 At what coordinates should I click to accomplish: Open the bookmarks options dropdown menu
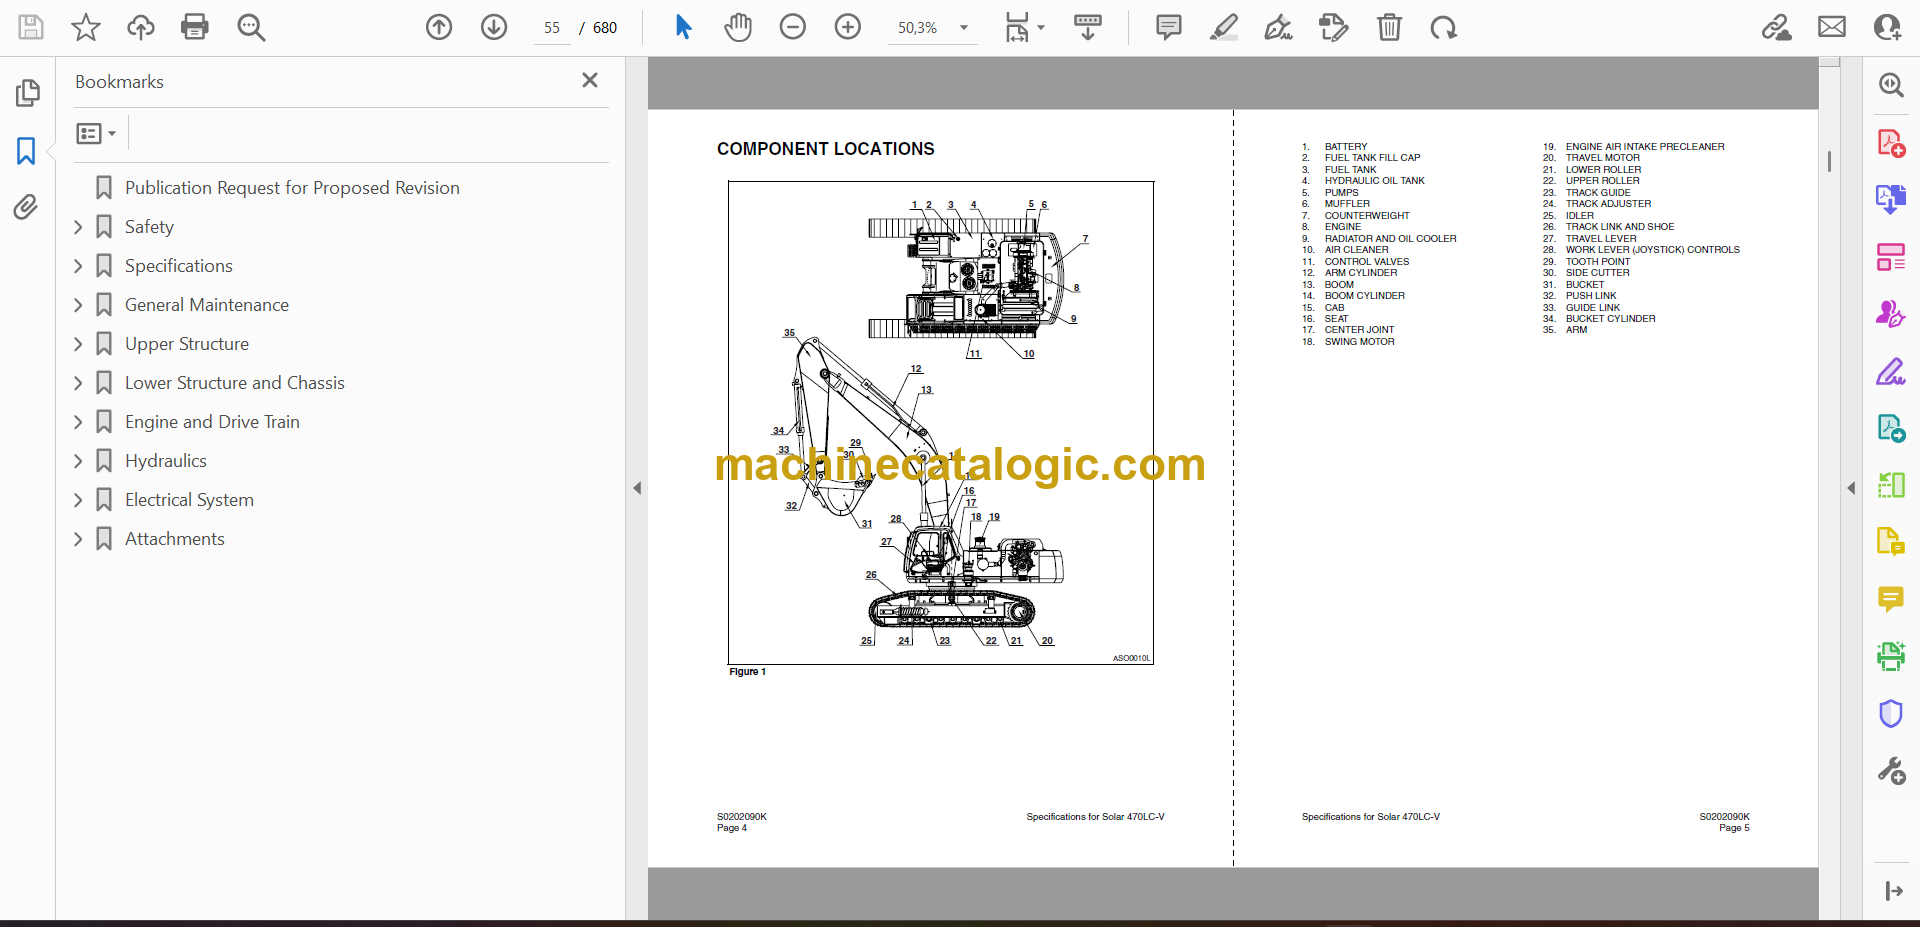click(96, 133)
